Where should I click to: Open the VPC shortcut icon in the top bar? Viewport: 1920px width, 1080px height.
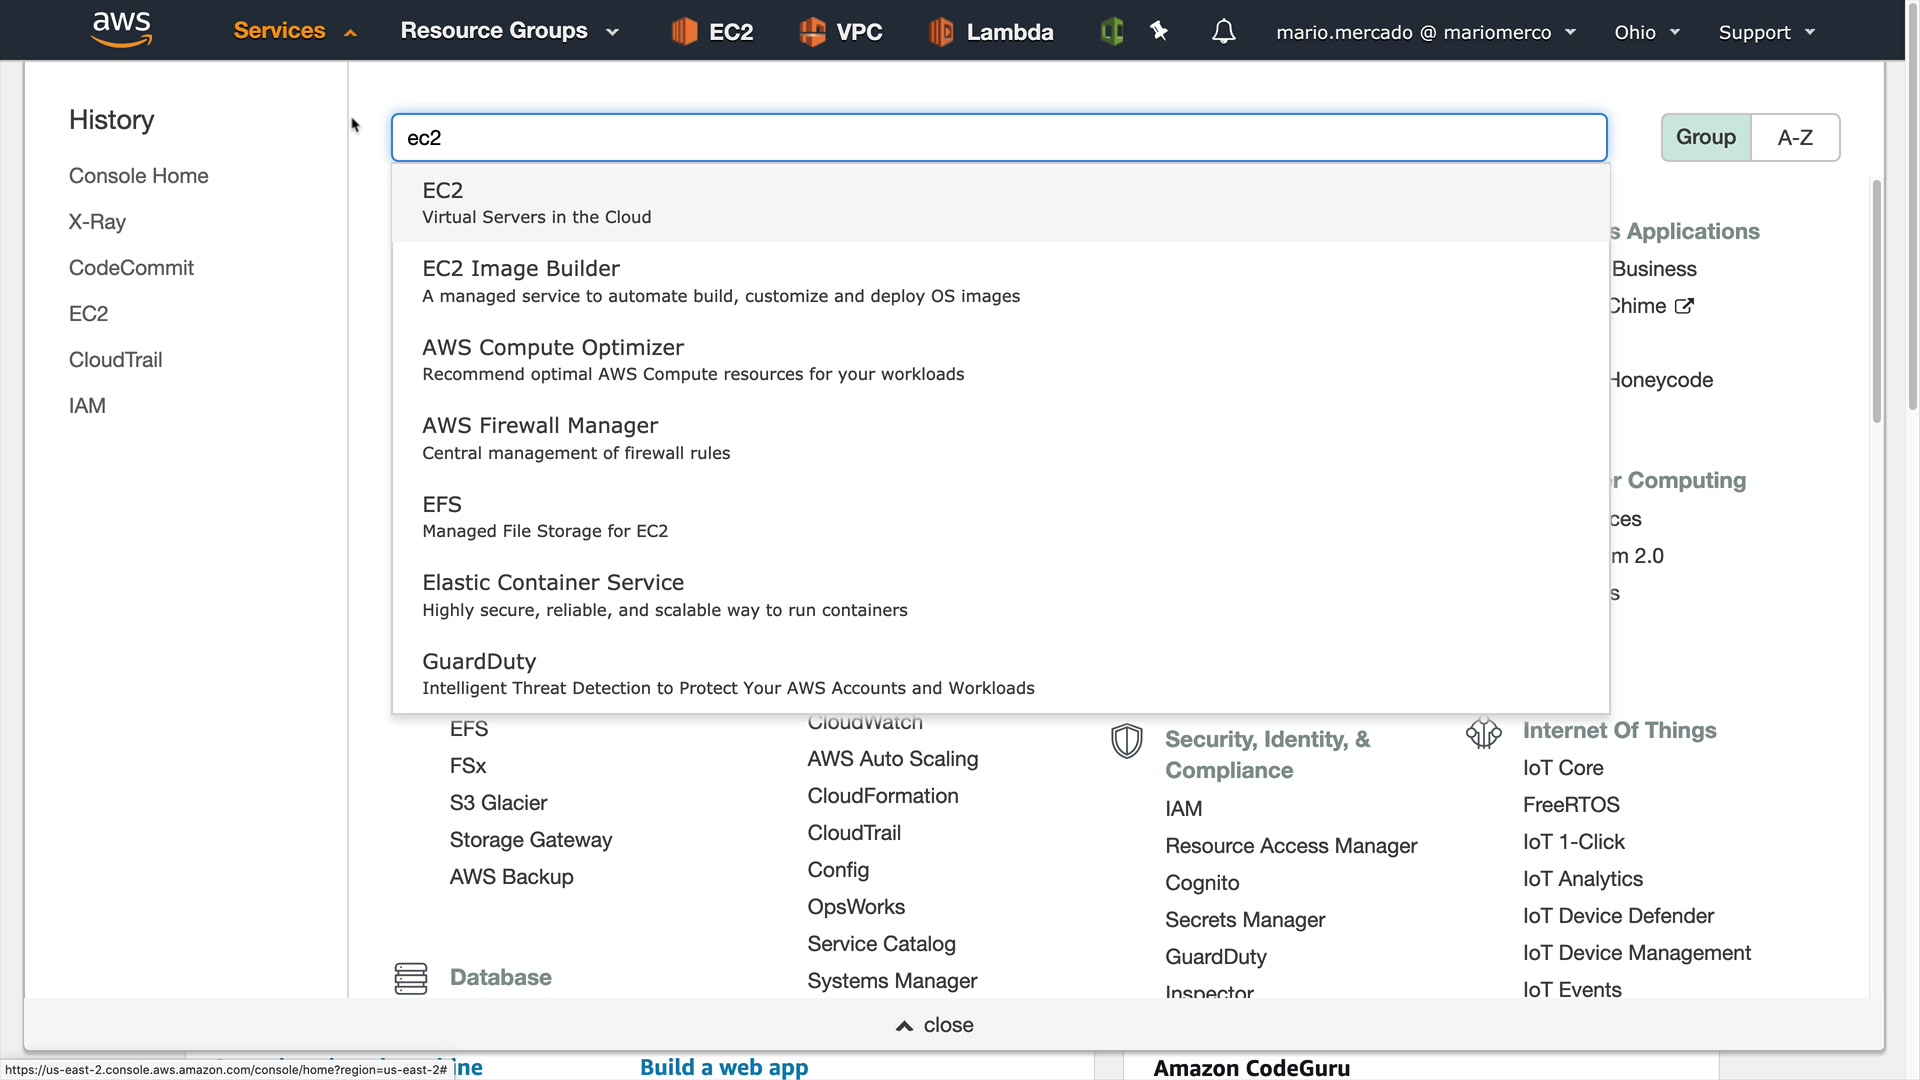(812, 32)
